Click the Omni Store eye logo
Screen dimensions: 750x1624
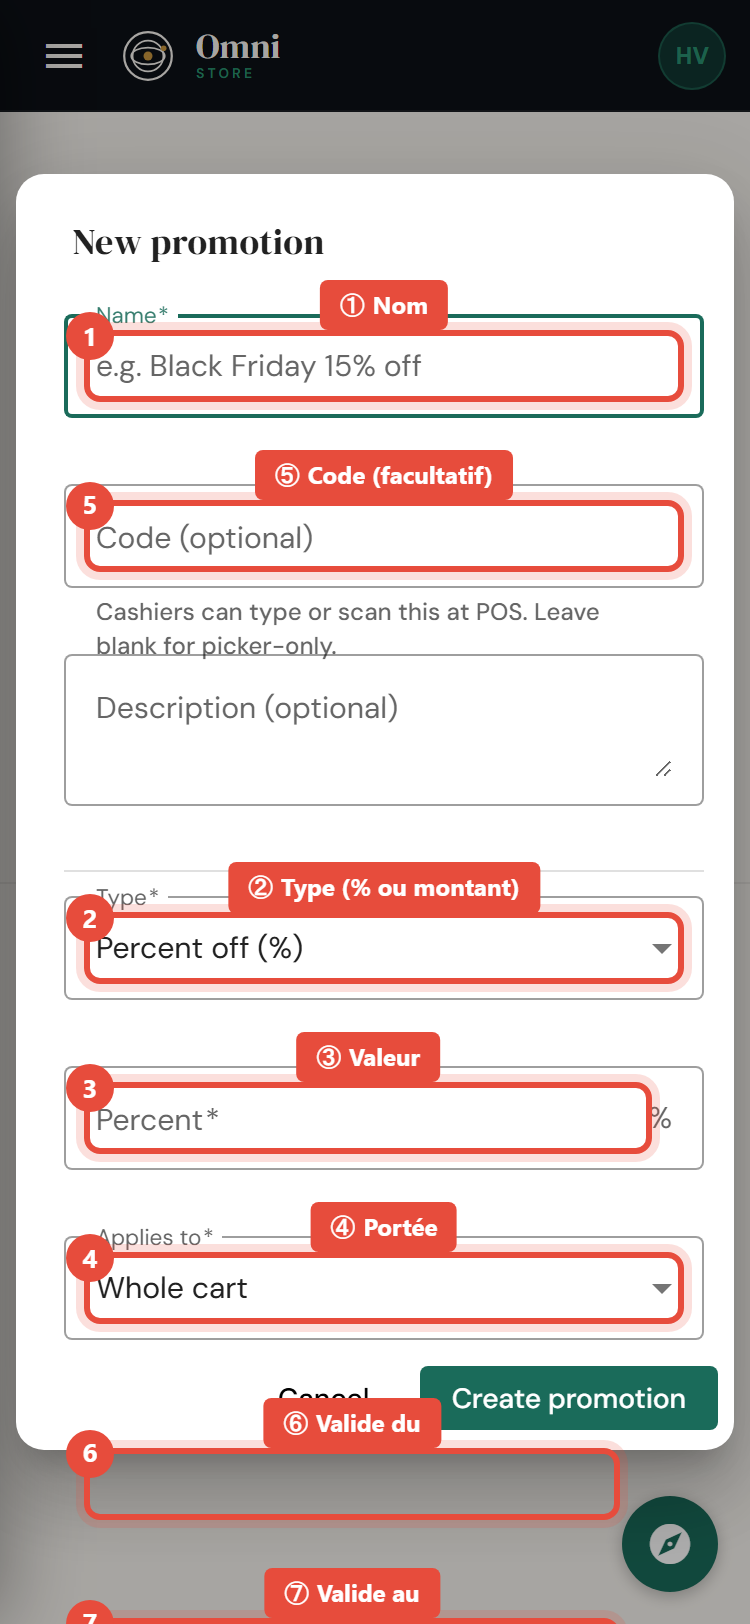[x=148, y=56]
